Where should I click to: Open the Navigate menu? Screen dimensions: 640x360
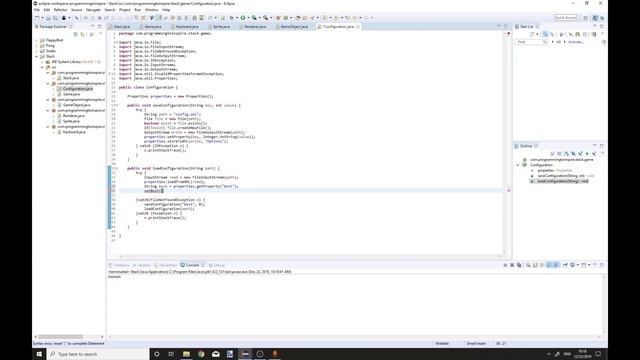click(93, 10)
